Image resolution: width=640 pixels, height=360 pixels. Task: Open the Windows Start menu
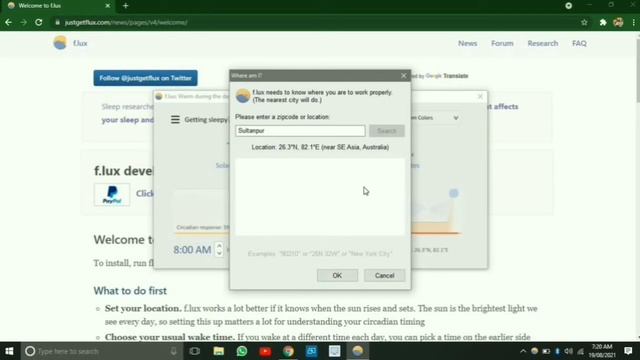[x=9, y=351]
